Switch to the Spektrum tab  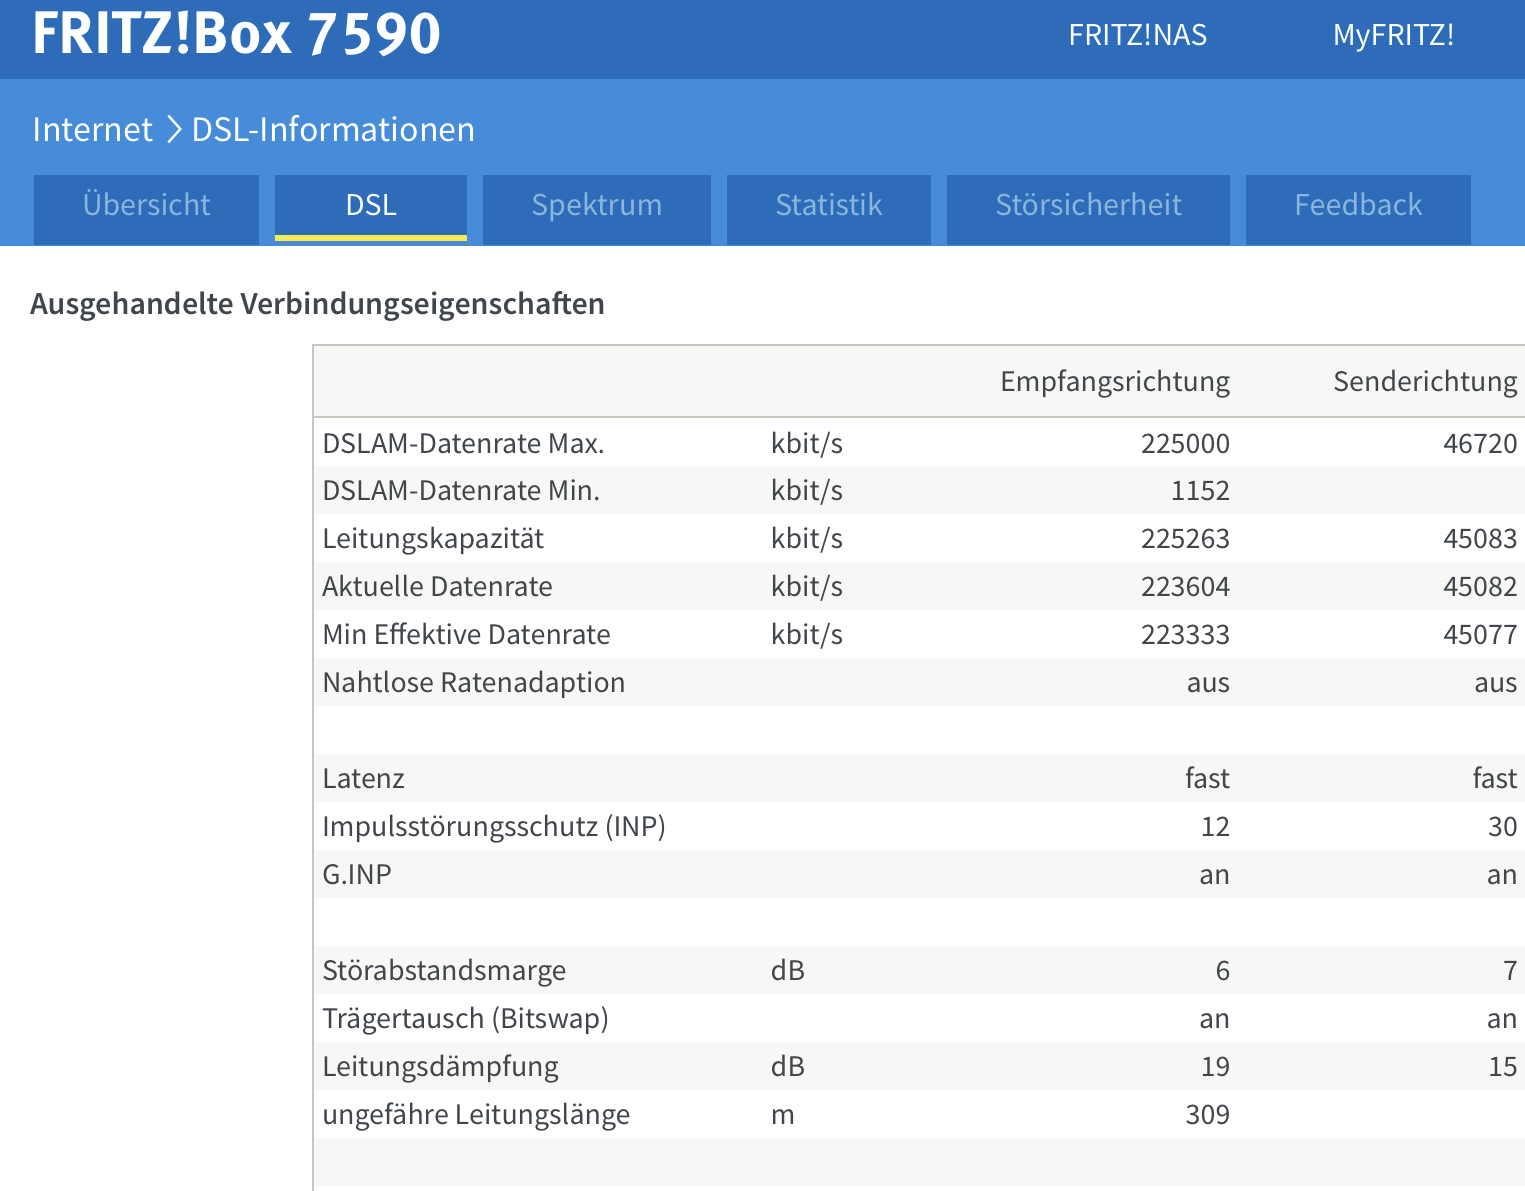[x=596, y=209]
